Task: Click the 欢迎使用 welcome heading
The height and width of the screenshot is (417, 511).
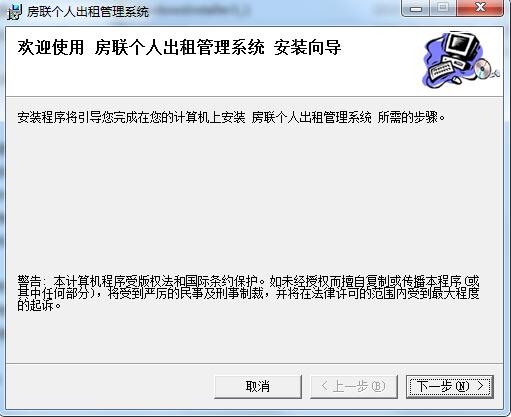Action: (51, 47)
